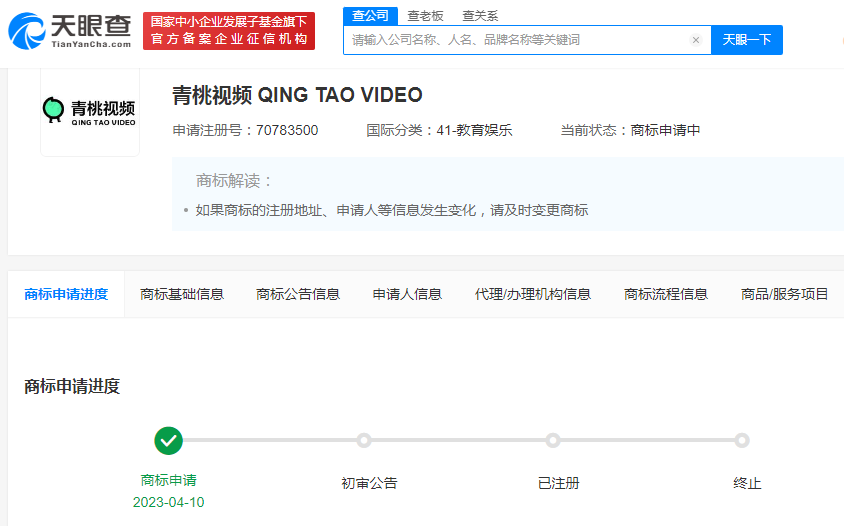The width and height of the screenshot is (844, 526).
Task: Open the 申请人信息 tab
Action: [407, 294]
